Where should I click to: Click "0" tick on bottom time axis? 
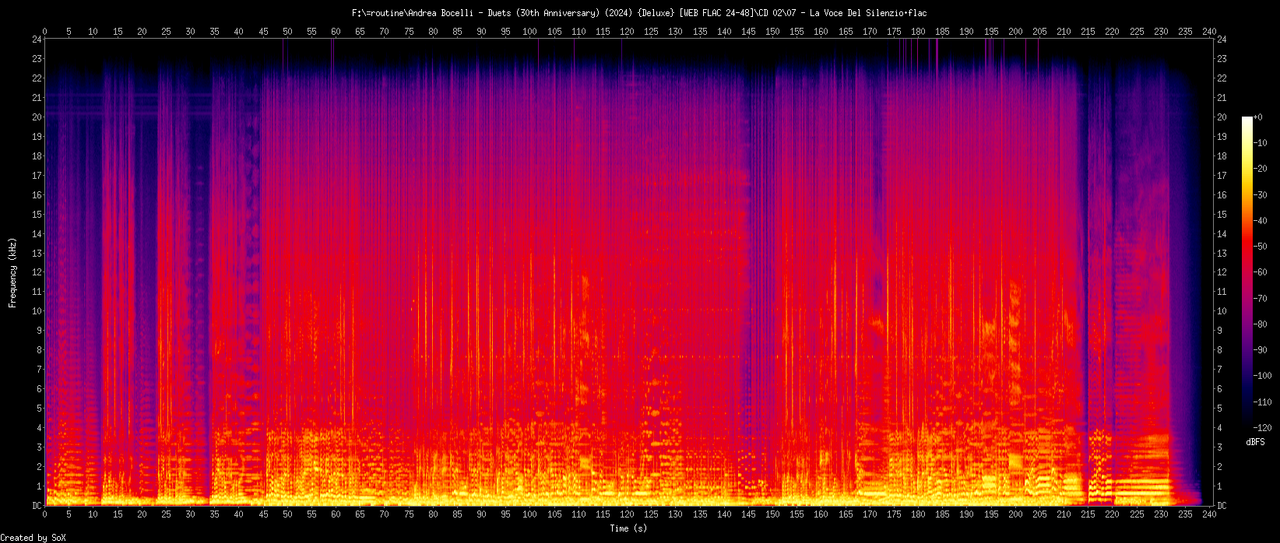coord(45,516)
